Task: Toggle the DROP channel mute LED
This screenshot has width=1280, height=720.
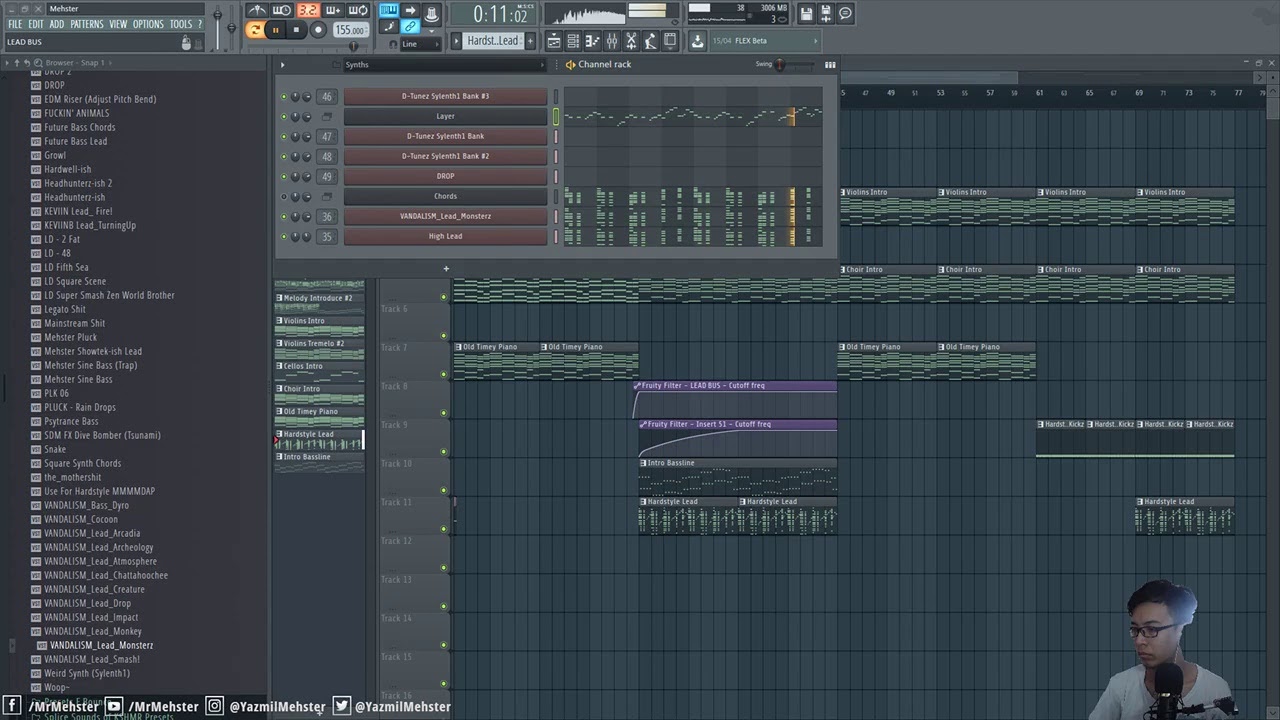Action: [283, 177]
